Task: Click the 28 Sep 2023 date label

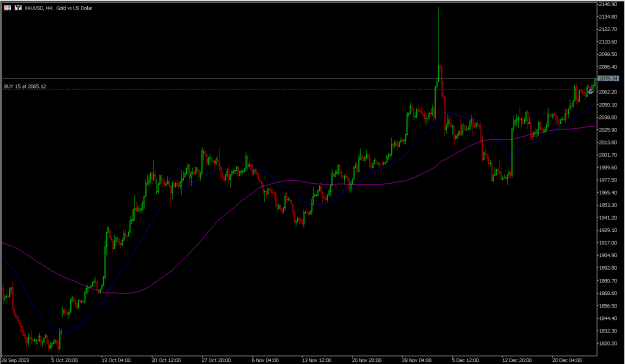Action: tap(15, 360)
